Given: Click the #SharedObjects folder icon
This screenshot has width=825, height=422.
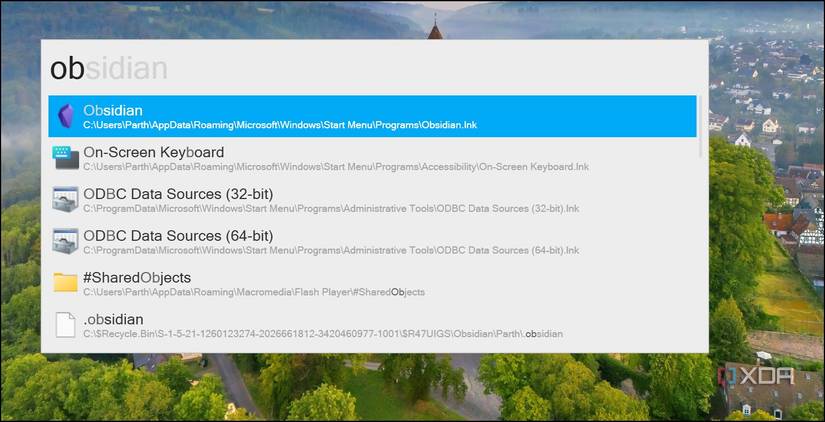Looking at the screenshot, I should [x=66, y=283].
